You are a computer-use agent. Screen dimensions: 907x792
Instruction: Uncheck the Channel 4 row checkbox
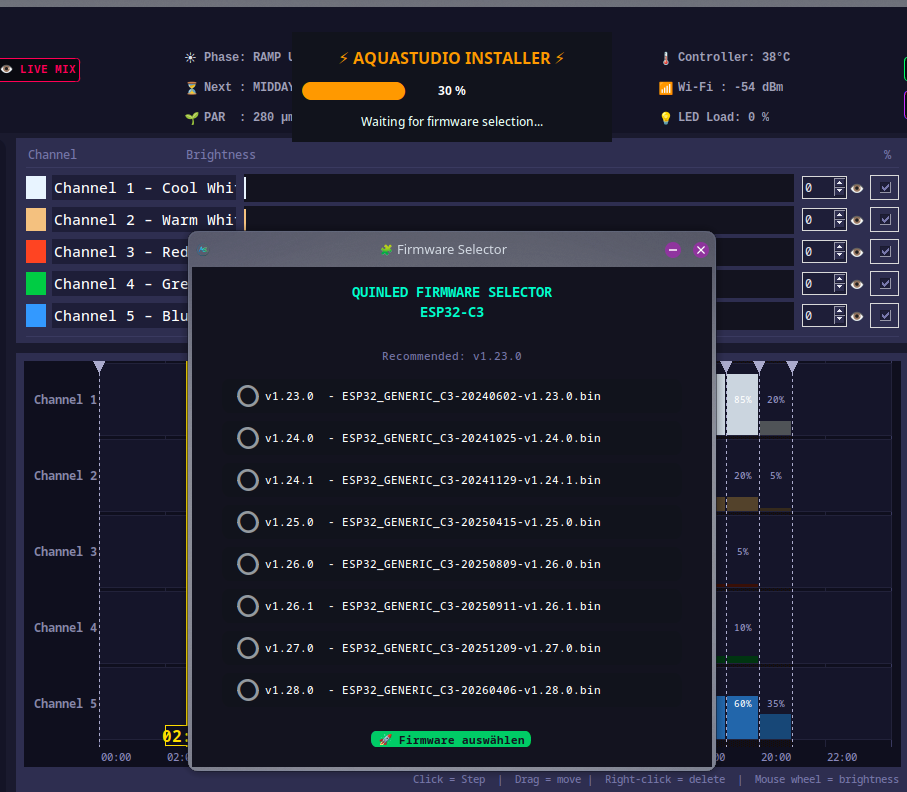coord(884,283)
